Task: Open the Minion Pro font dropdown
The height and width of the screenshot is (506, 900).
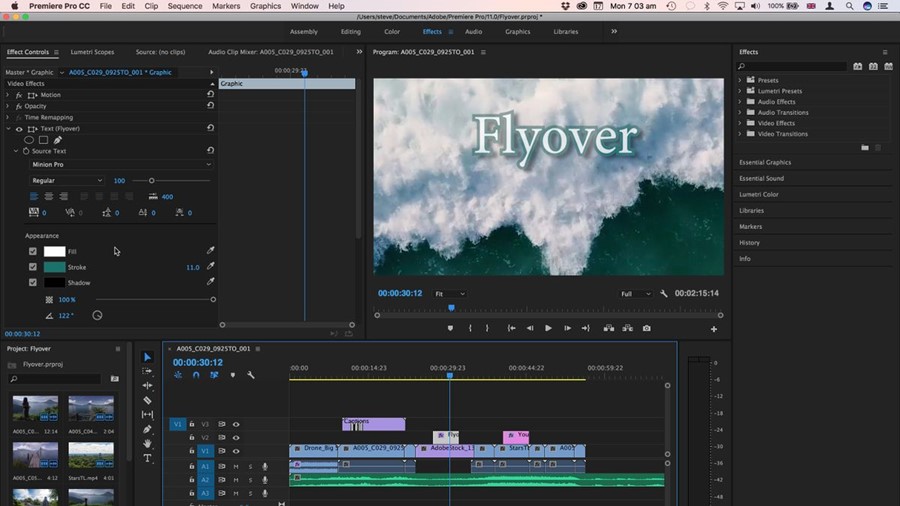Action: [120, 164]
